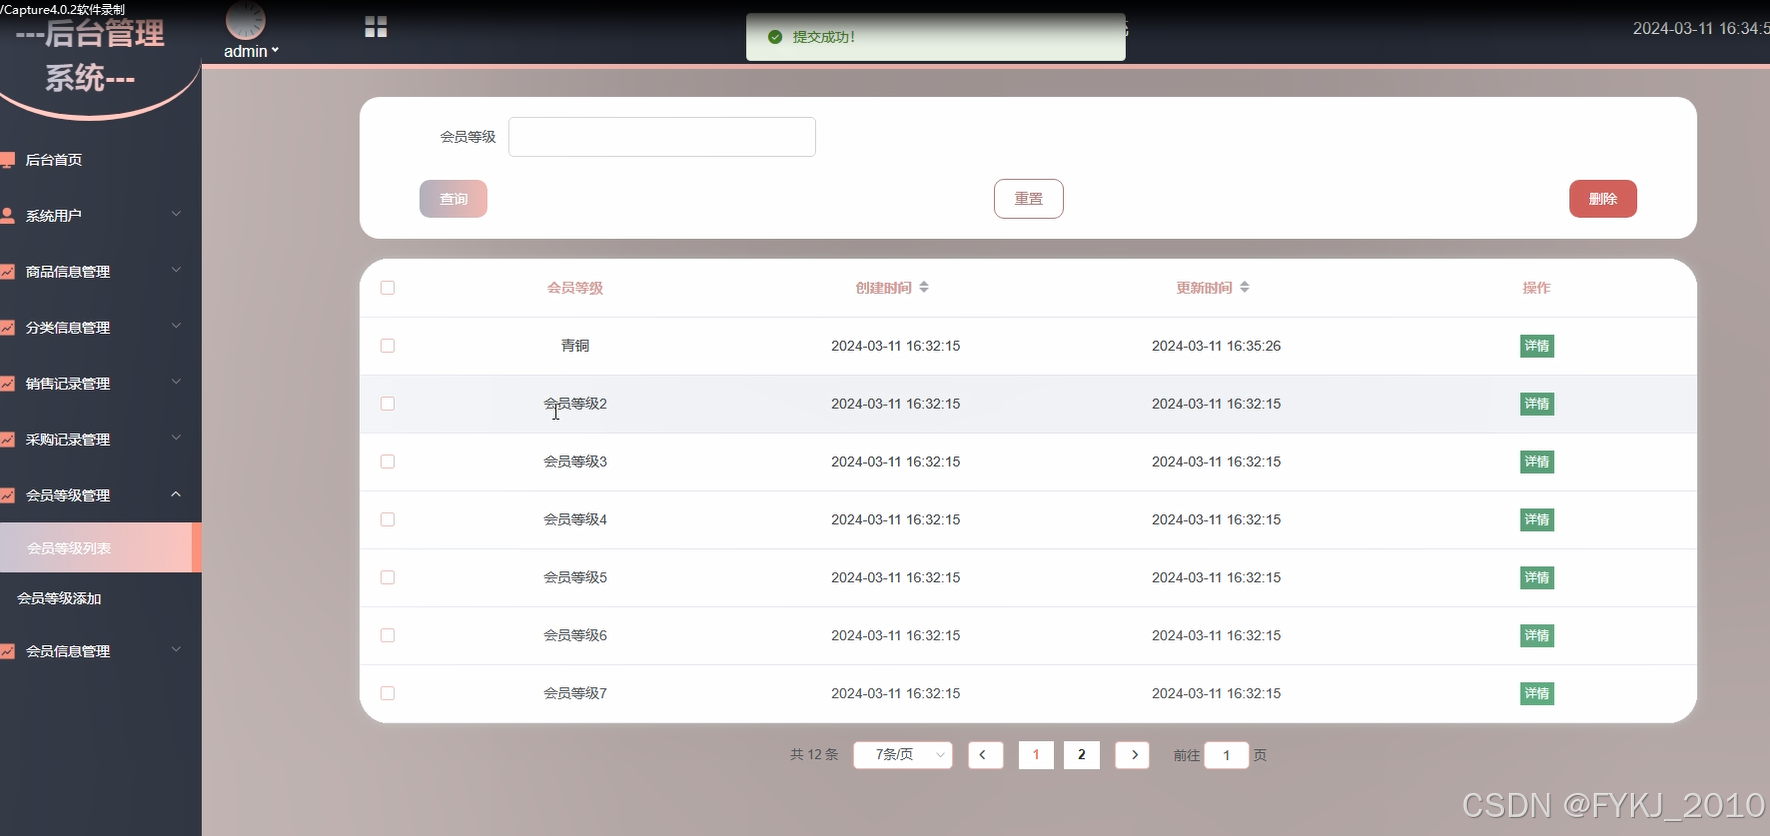Sort by 创建时间 using sort arrows
Screen dimensions: 1770x836
coord(924,287)
